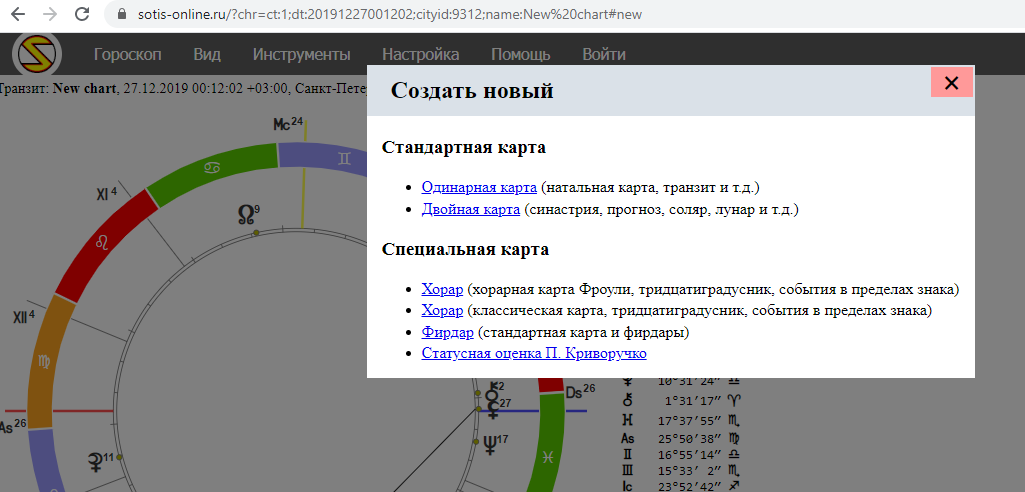Image resolution: width=1025 pixels, height=492 pixels.
Task: Click the Ceres symbol on chart
Action: tap(95, 462)
